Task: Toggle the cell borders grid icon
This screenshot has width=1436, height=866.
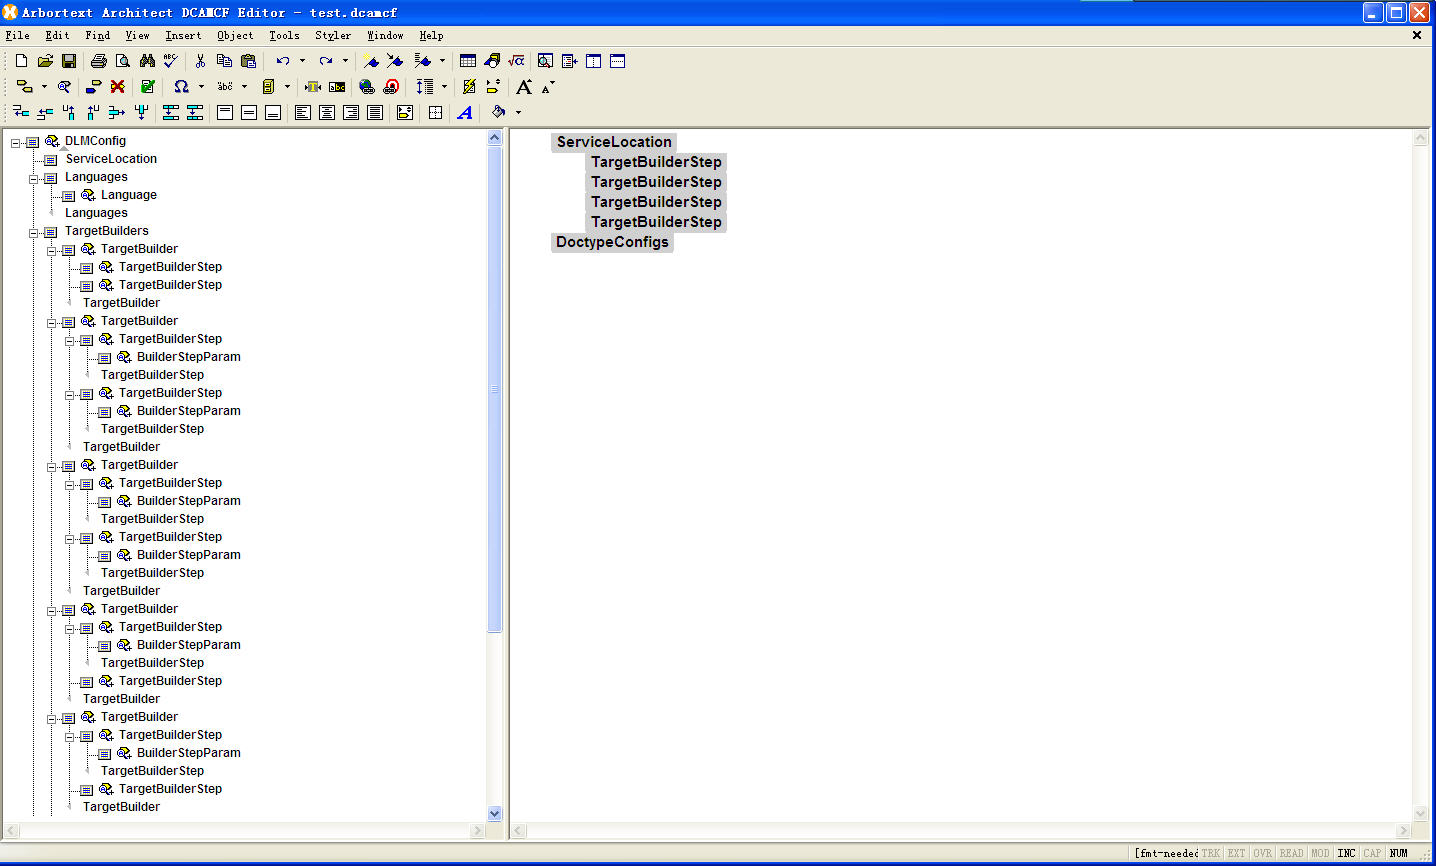Action: click(435, 113)
